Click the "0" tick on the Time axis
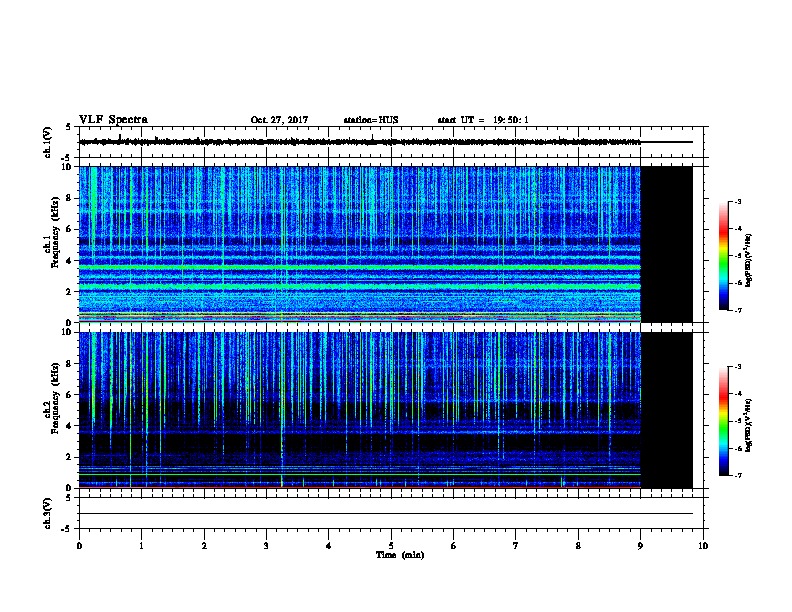This screenshot has width=792, height=612. (x=79, y=546)
